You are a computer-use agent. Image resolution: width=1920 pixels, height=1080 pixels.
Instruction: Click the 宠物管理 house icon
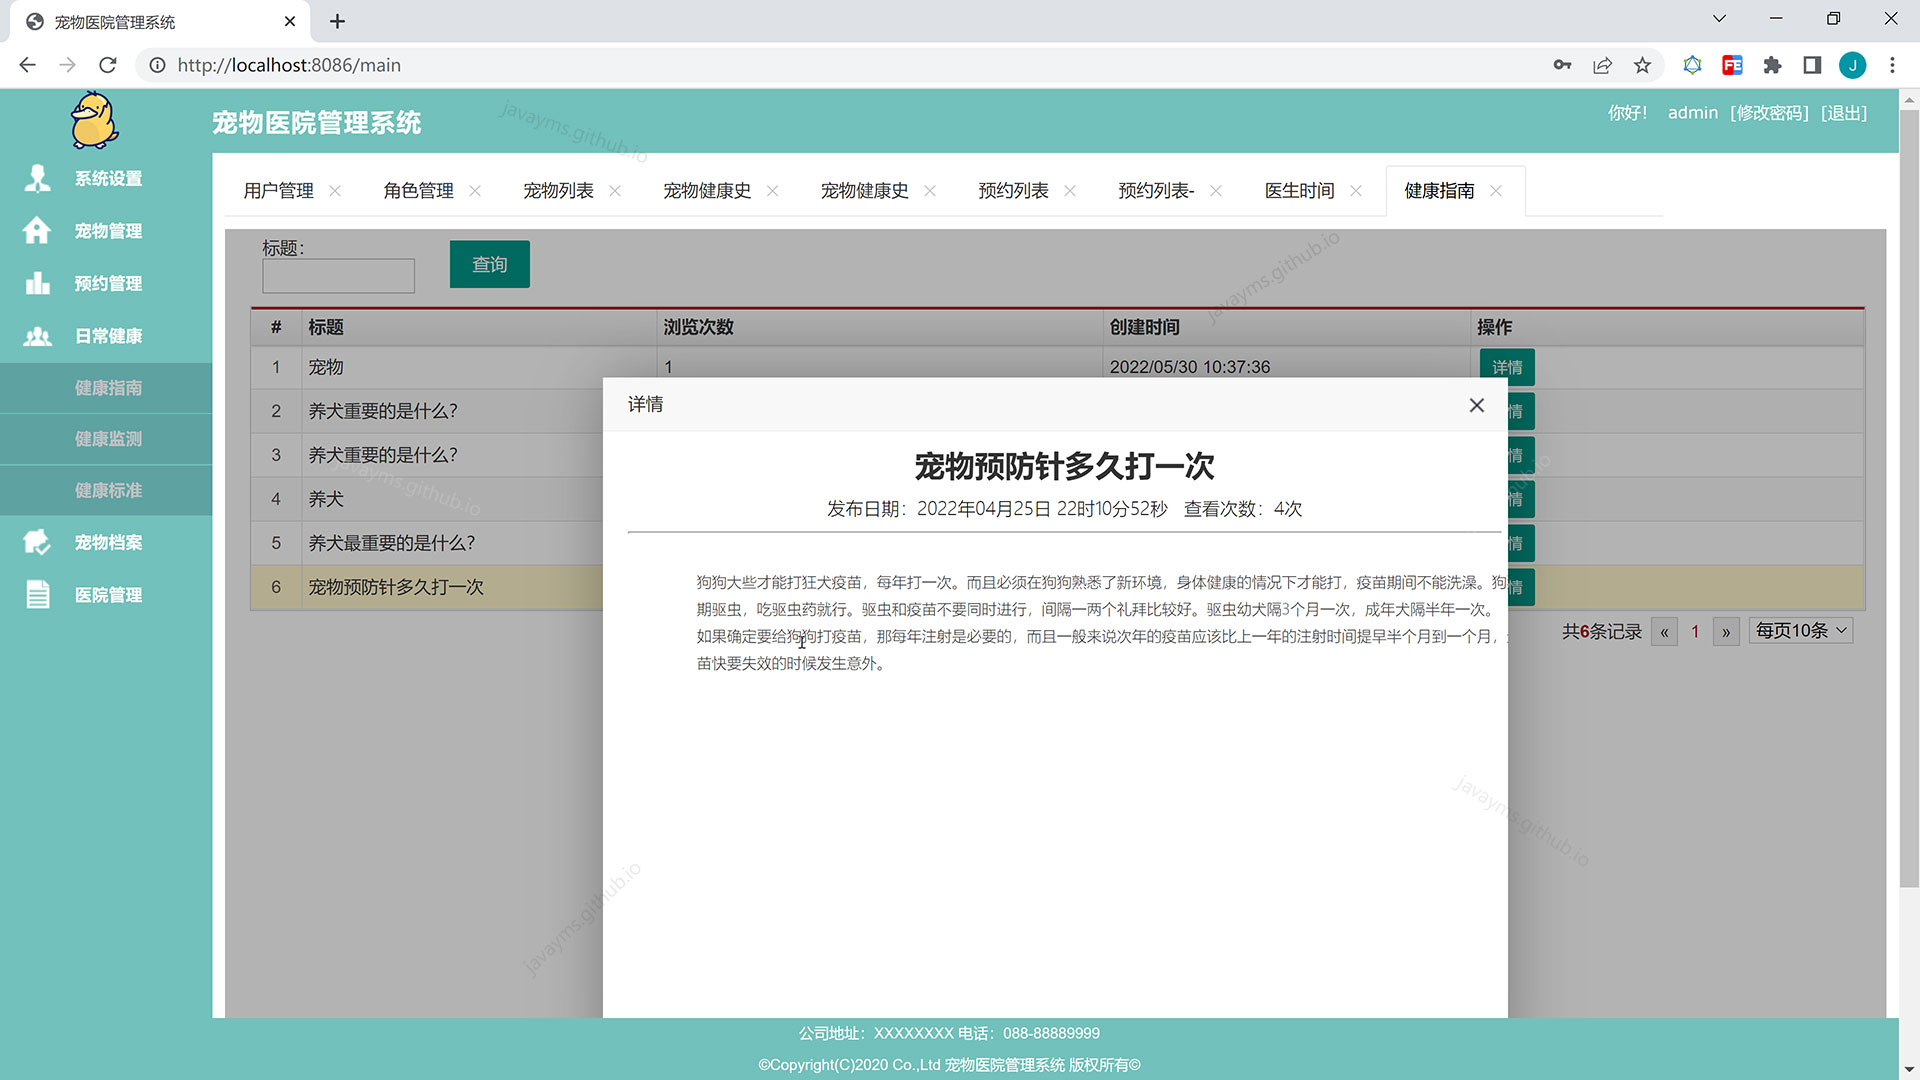coord(37,230)
